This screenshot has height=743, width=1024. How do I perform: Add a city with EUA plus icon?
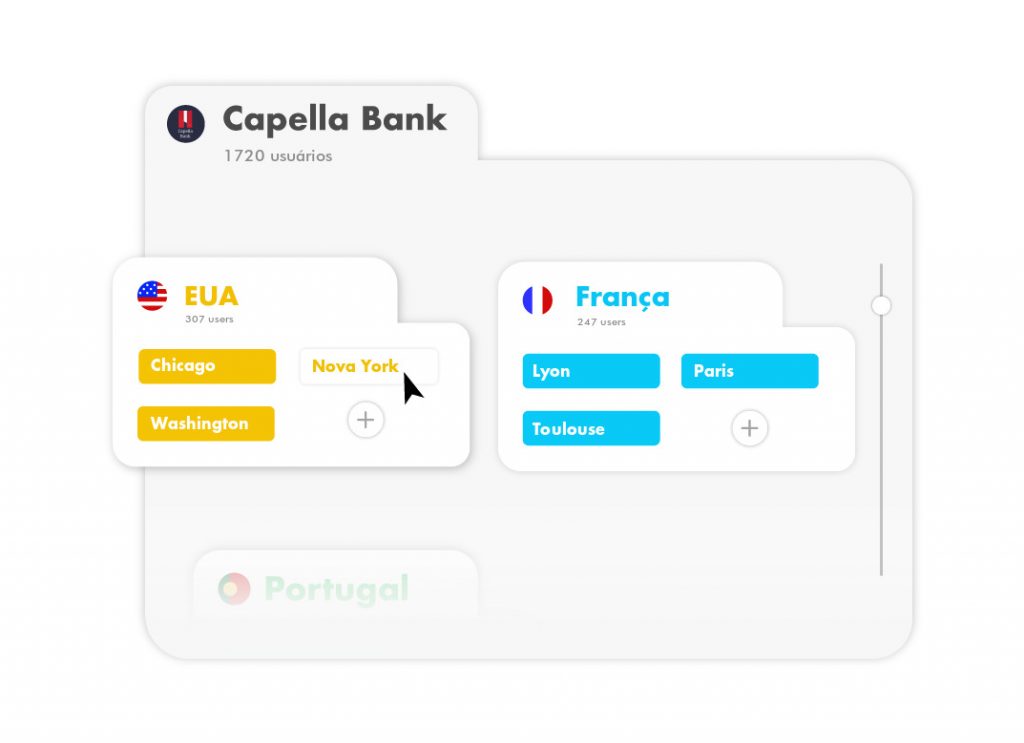coord(366,420)
